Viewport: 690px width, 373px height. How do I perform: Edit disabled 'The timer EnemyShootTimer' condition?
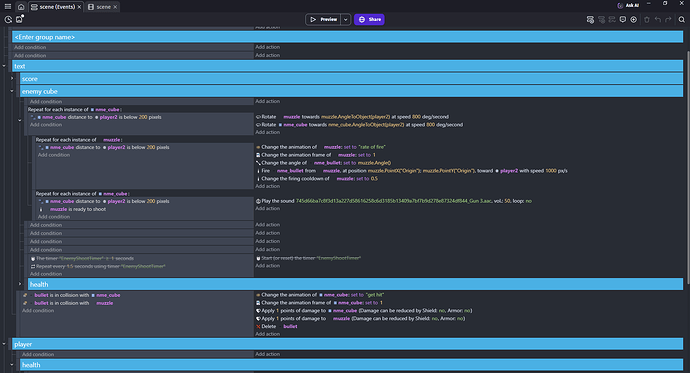82,259
